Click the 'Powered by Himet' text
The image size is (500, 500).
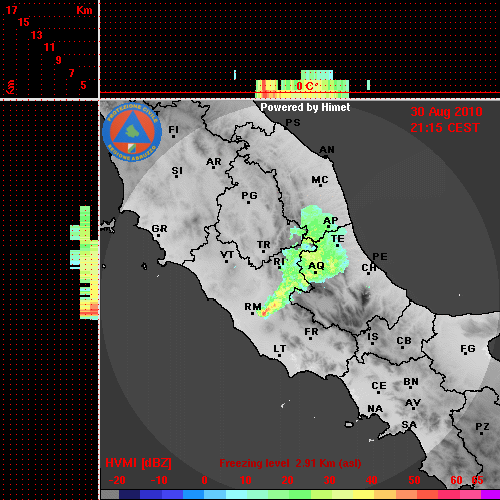(x=305, y=107)
